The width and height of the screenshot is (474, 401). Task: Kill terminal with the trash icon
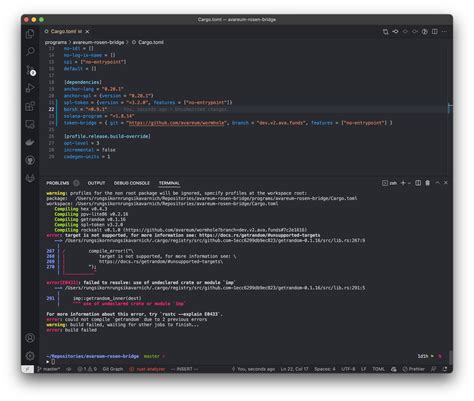click(x=428, y=183)
